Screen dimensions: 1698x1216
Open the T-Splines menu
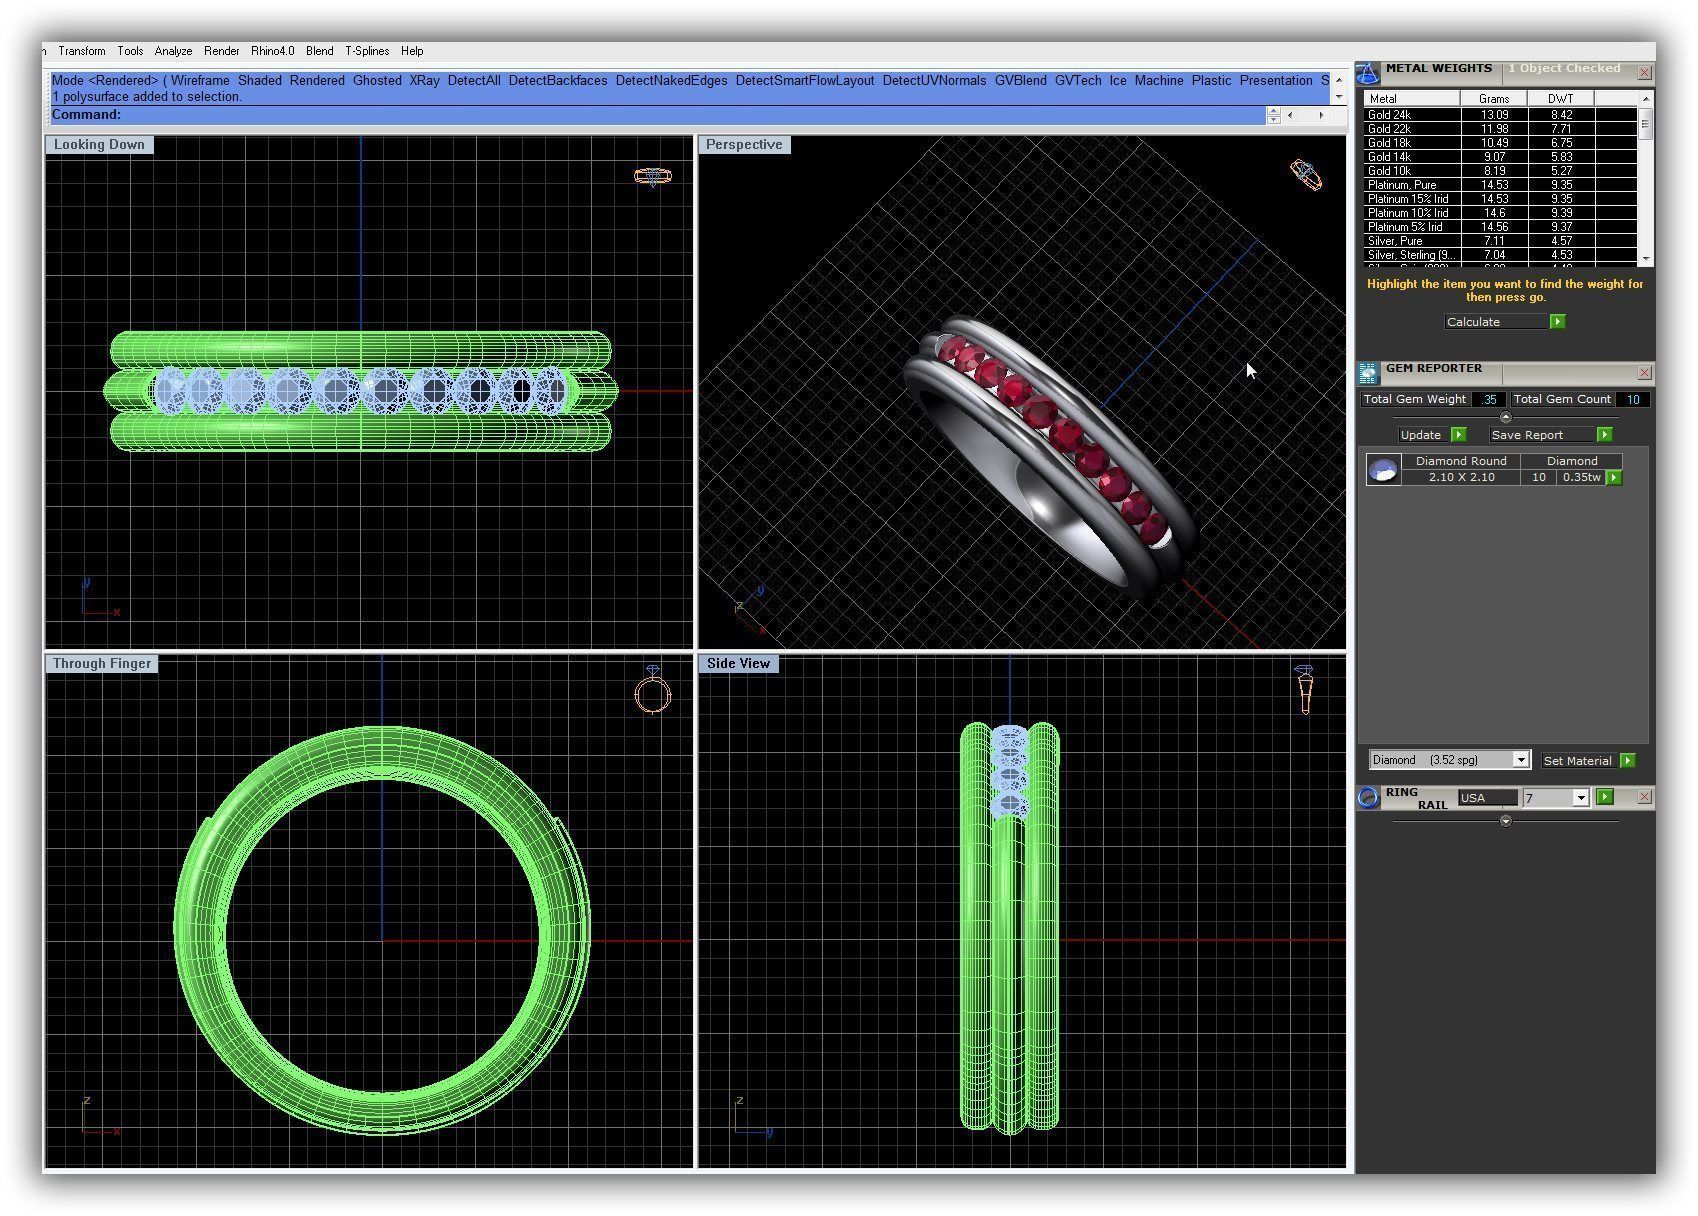click(367, 51)
